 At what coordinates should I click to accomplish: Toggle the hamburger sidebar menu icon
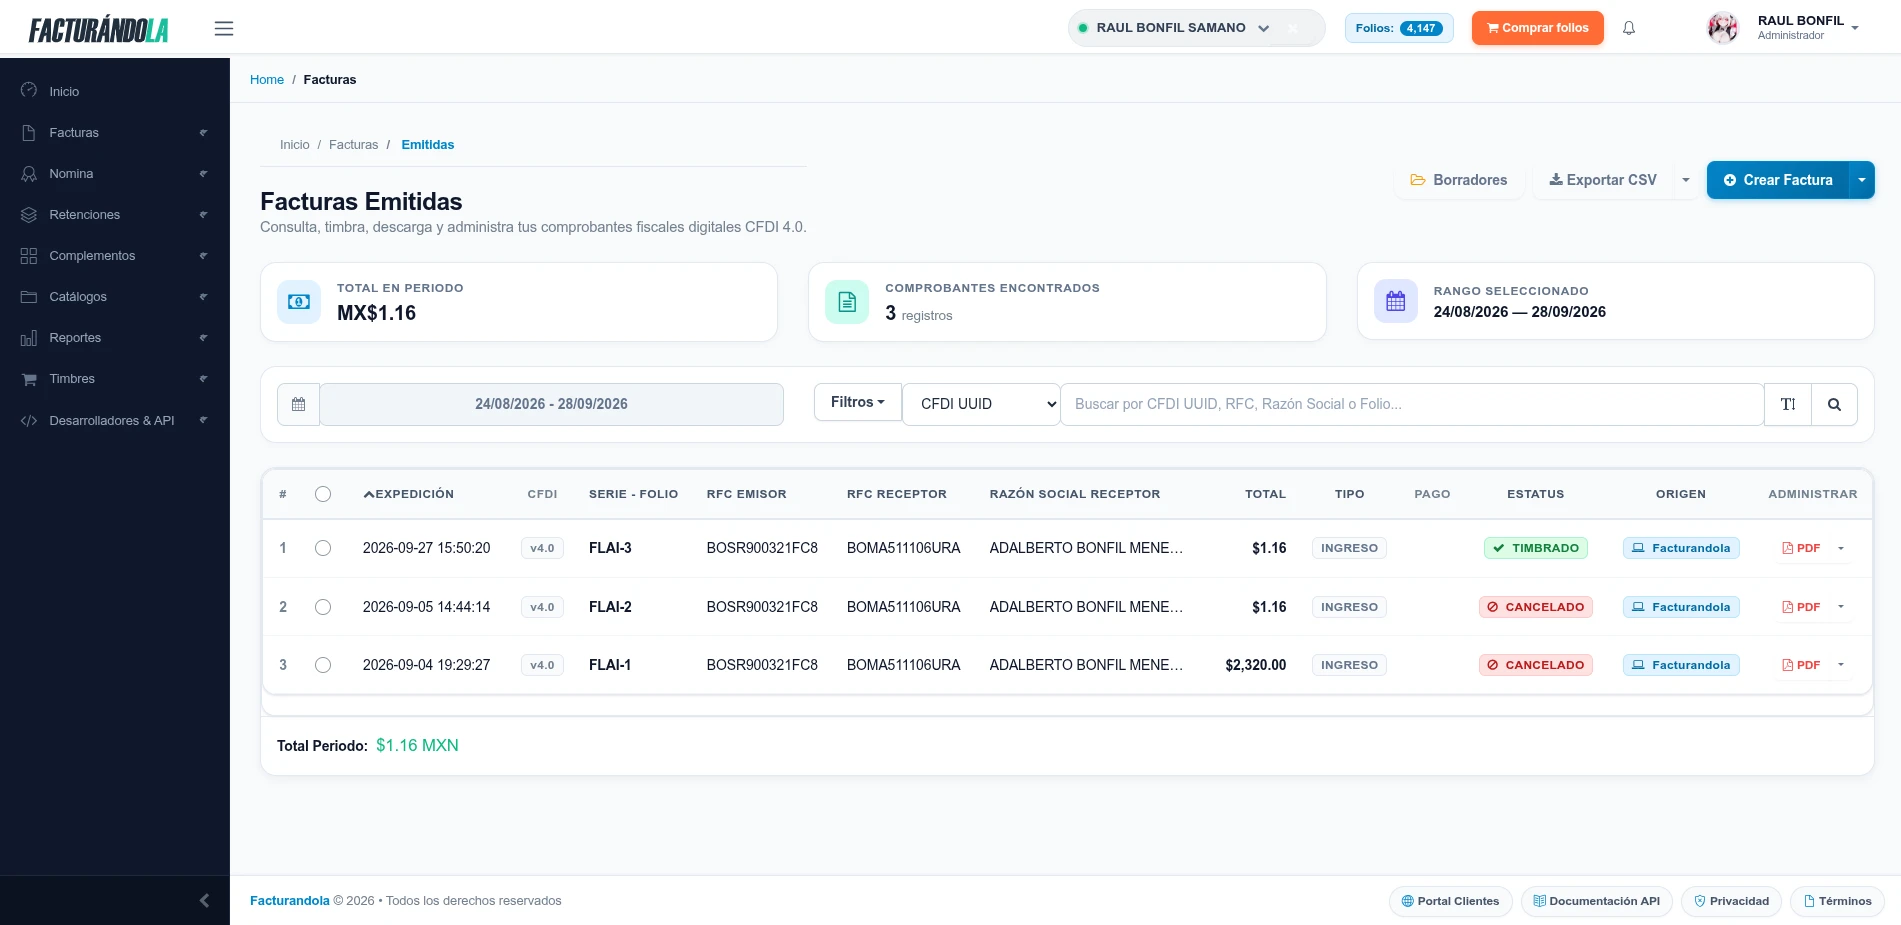[224, 28]
